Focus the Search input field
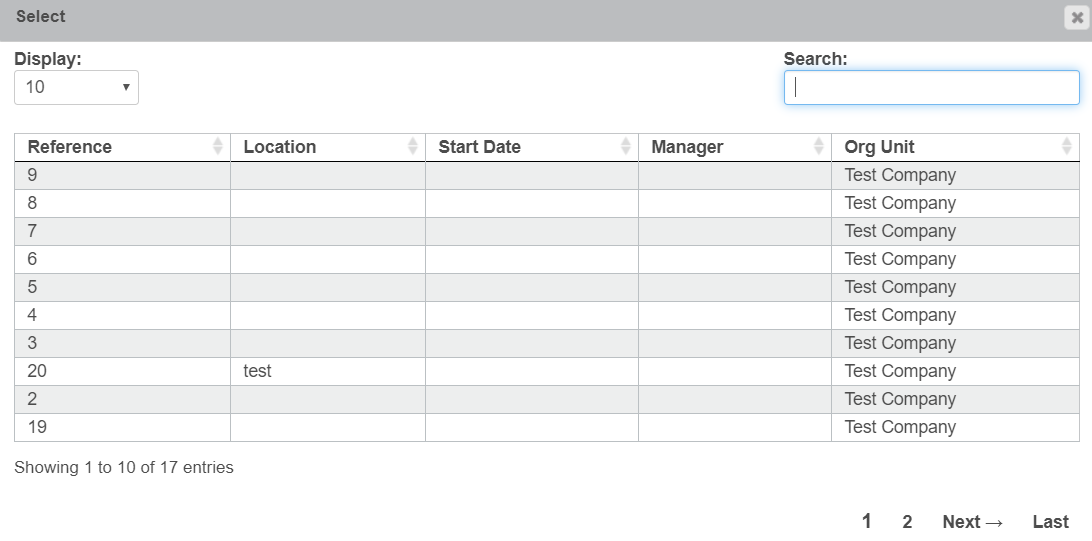Image resolution: width=1092 pixels, height=541 pixels. [x=931, y=87]
